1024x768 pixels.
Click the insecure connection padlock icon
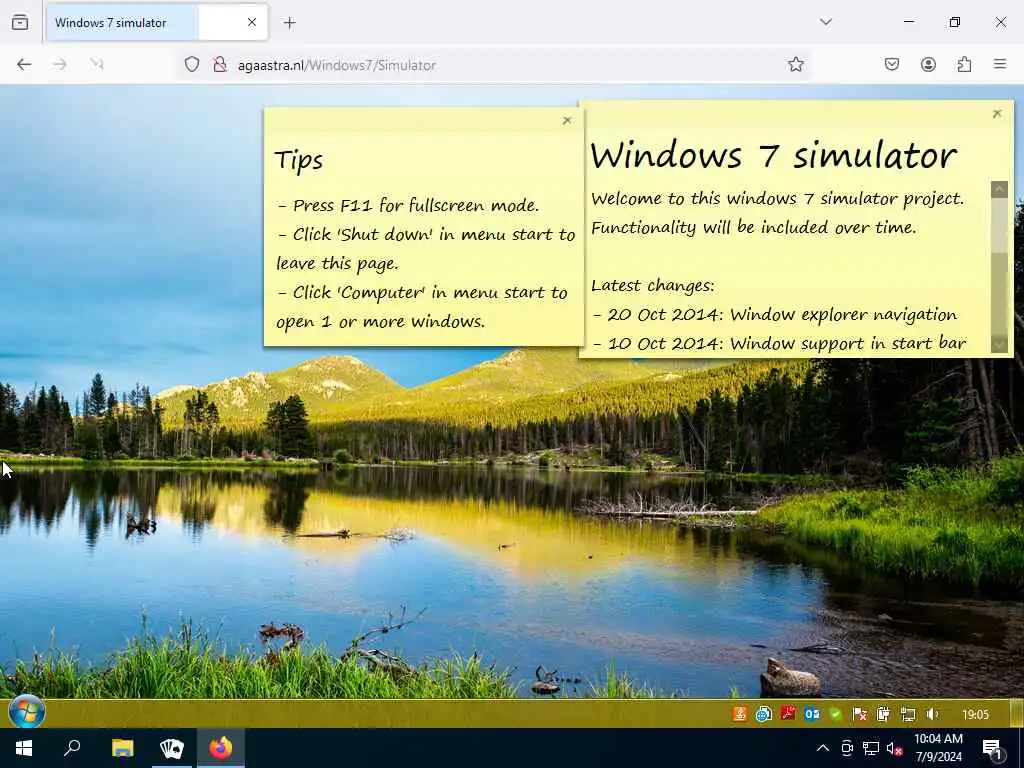(220, 64)
